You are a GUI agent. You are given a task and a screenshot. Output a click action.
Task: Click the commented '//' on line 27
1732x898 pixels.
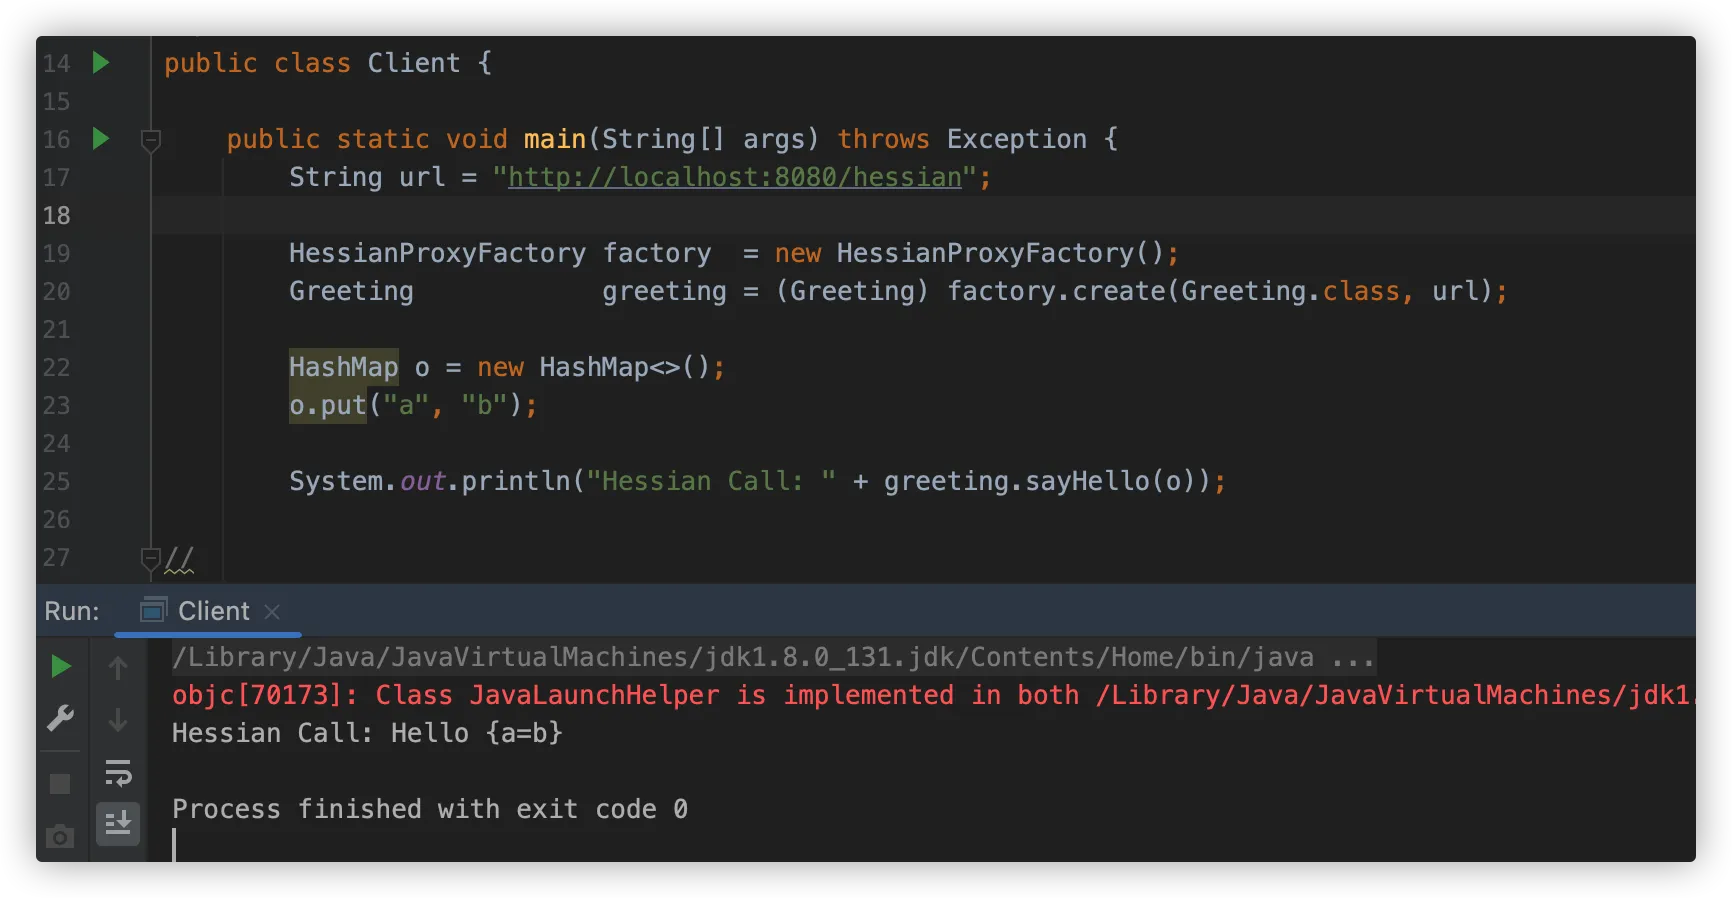click(179, 558)
